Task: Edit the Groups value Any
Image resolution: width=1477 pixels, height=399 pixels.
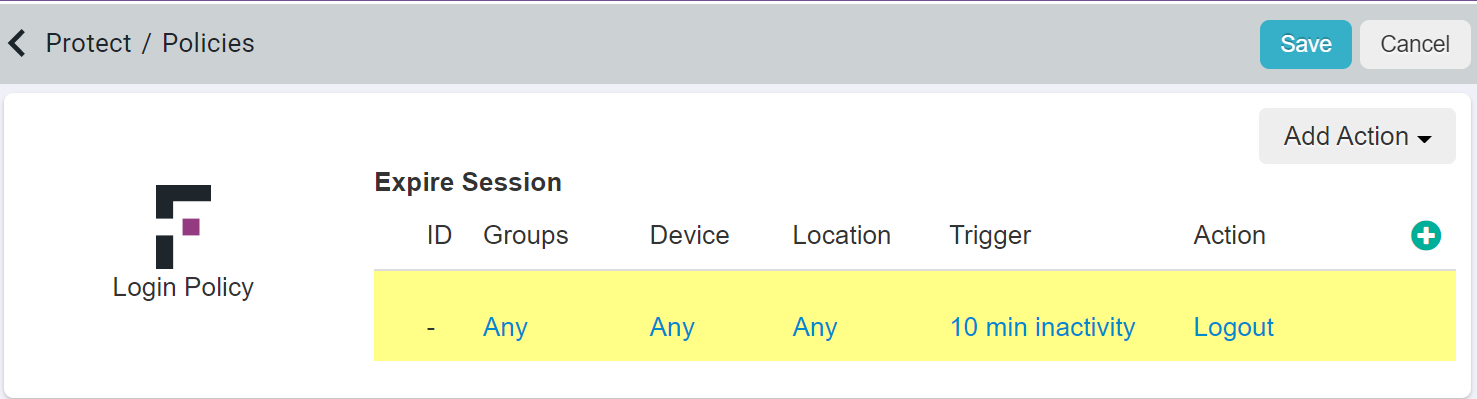Action: (x=505, y=328)
